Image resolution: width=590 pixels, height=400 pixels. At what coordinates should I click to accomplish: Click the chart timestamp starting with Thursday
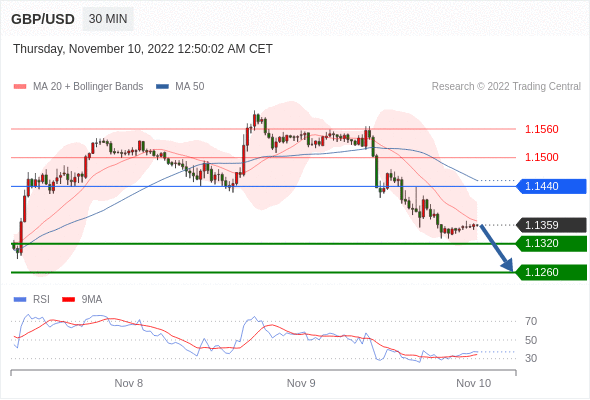click(x=143, y=49)
